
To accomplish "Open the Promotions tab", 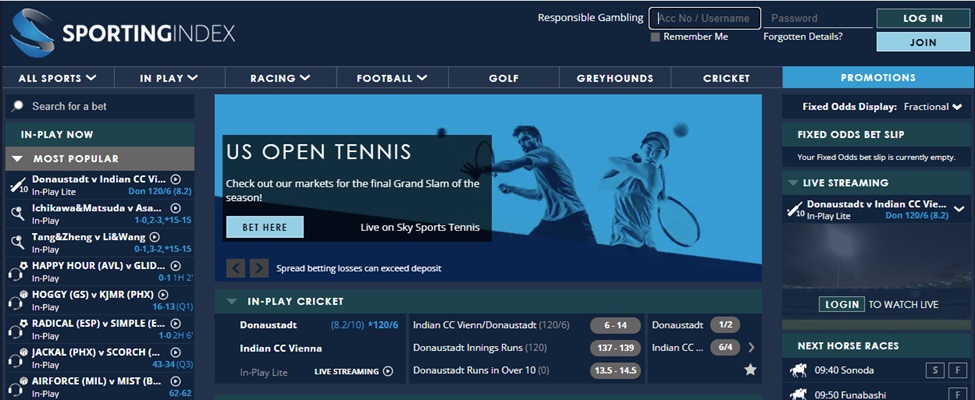I will [877, 78].
